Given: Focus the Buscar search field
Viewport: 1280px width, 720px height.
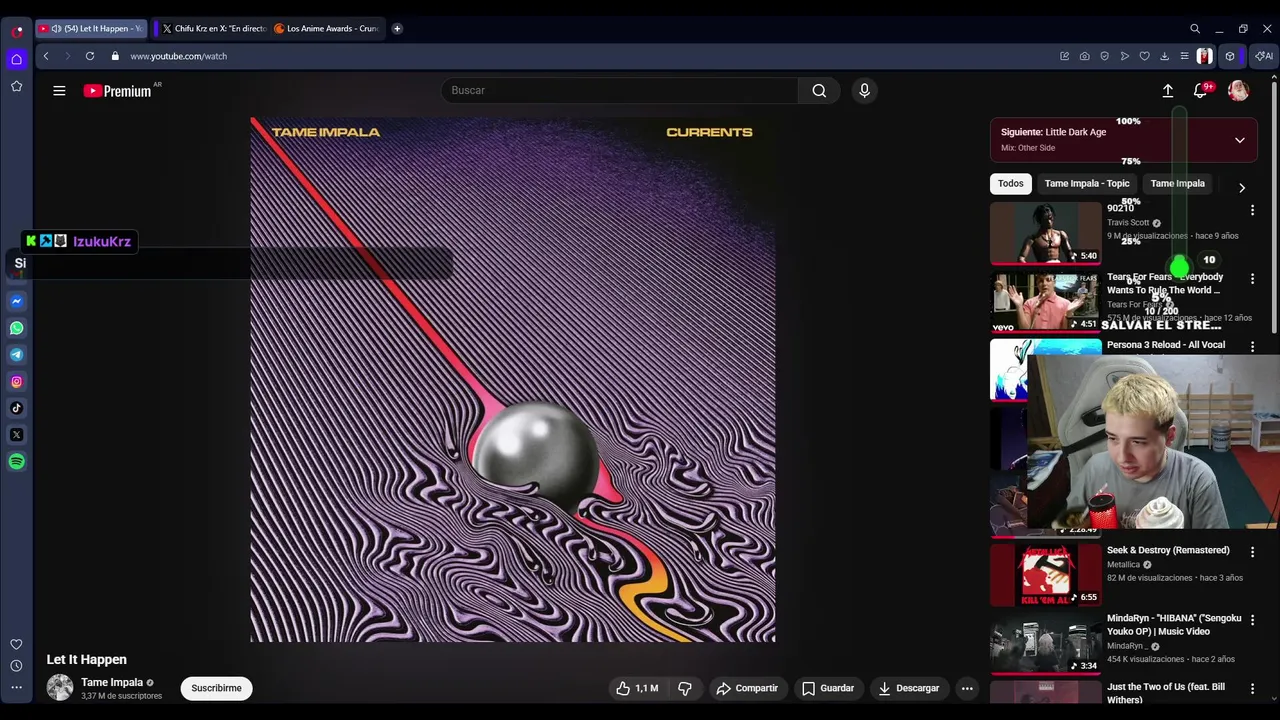Looking at the screenshot, I should 620,91.
